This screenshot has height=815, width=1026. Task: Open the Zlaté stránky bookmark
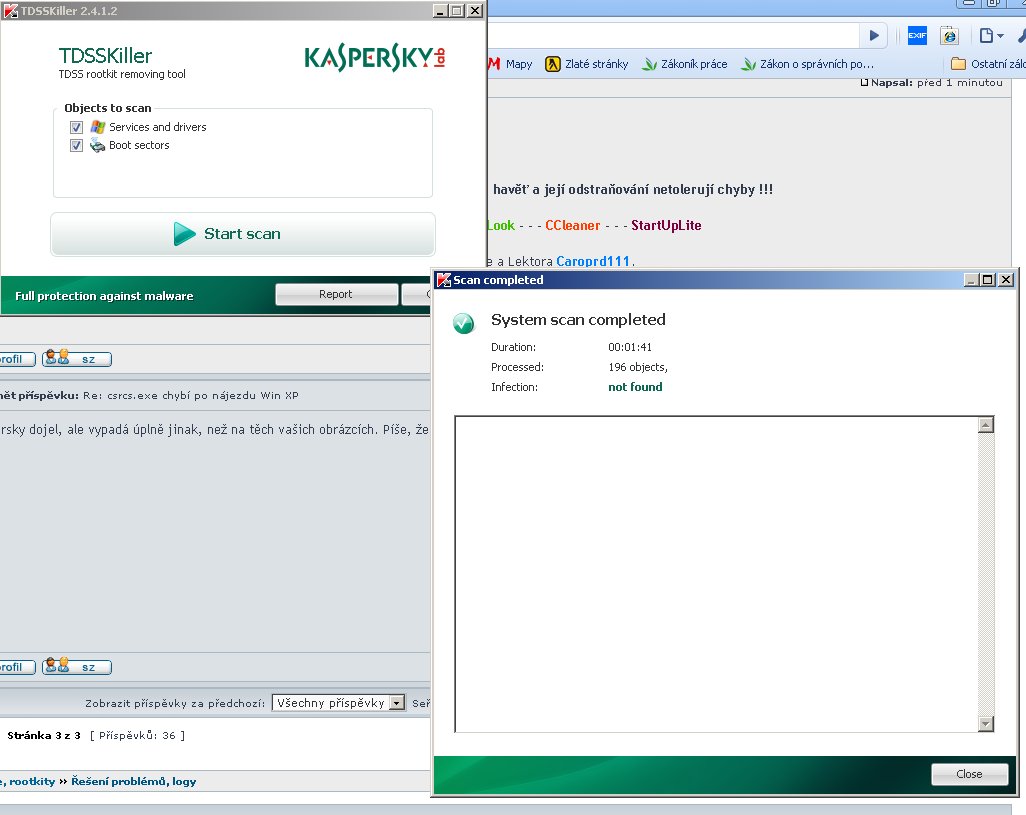point(586,64)
